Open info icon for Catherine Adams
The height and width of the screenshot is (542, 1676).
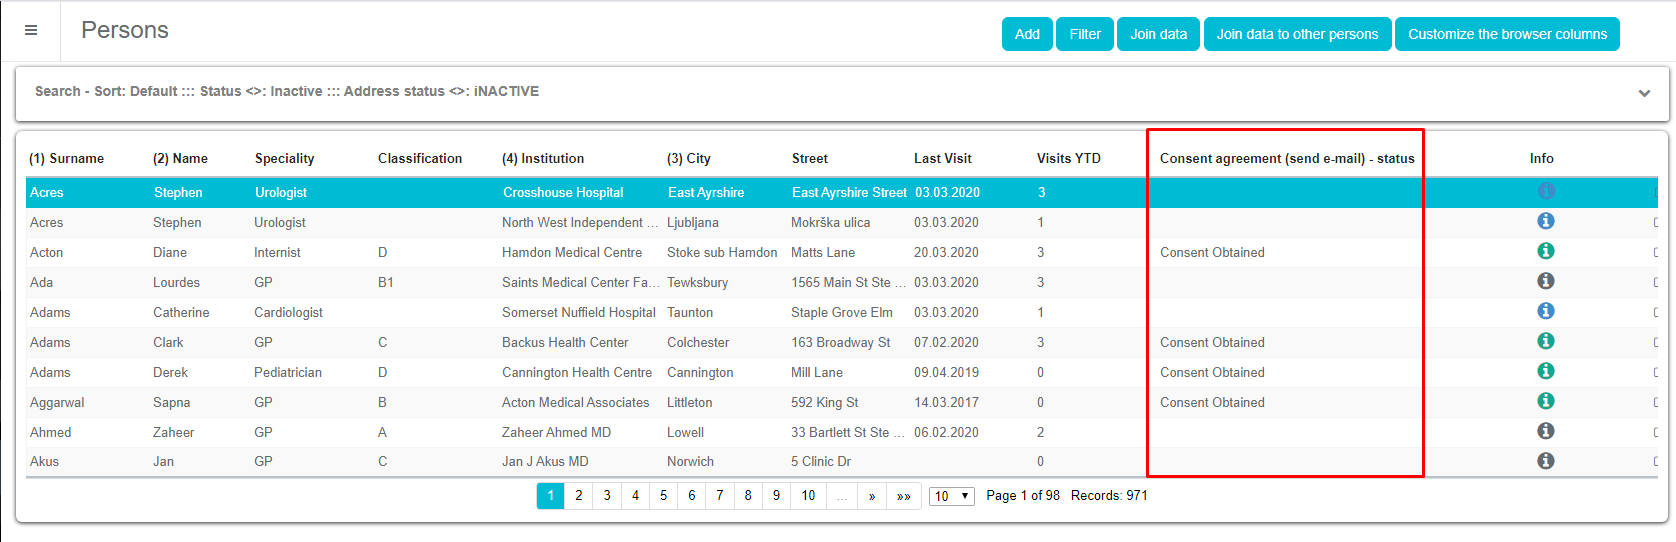pyautogui.click(x=1545, y=311)
